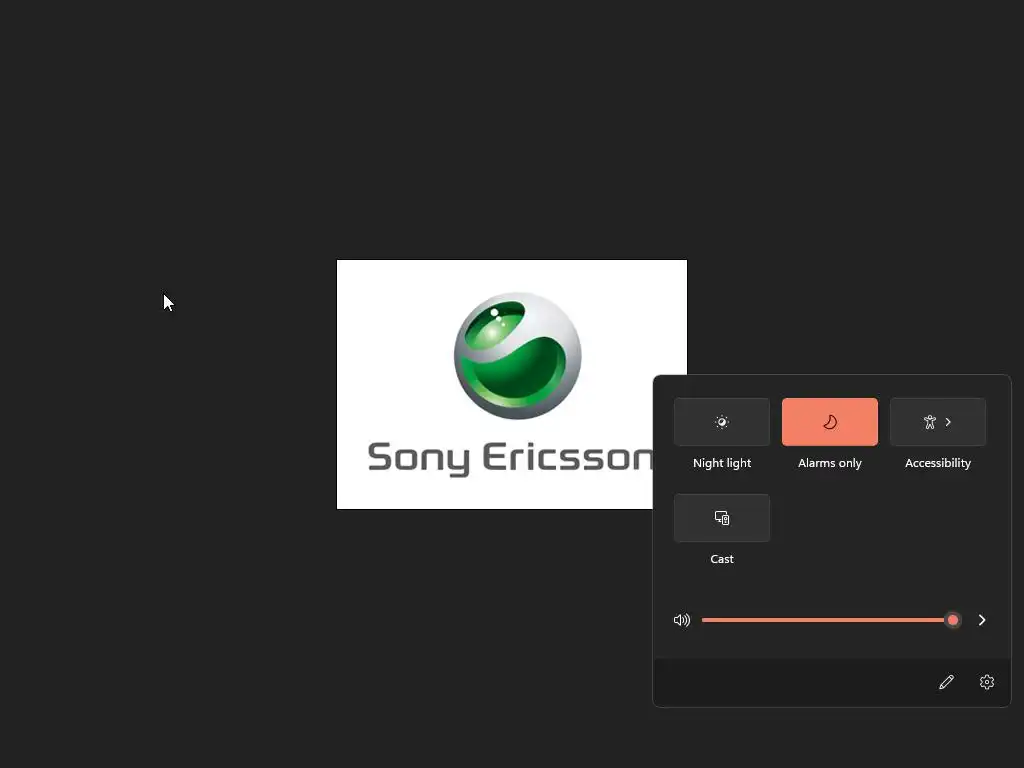
Task: Expand sound output options chevron
Action: 982,620
